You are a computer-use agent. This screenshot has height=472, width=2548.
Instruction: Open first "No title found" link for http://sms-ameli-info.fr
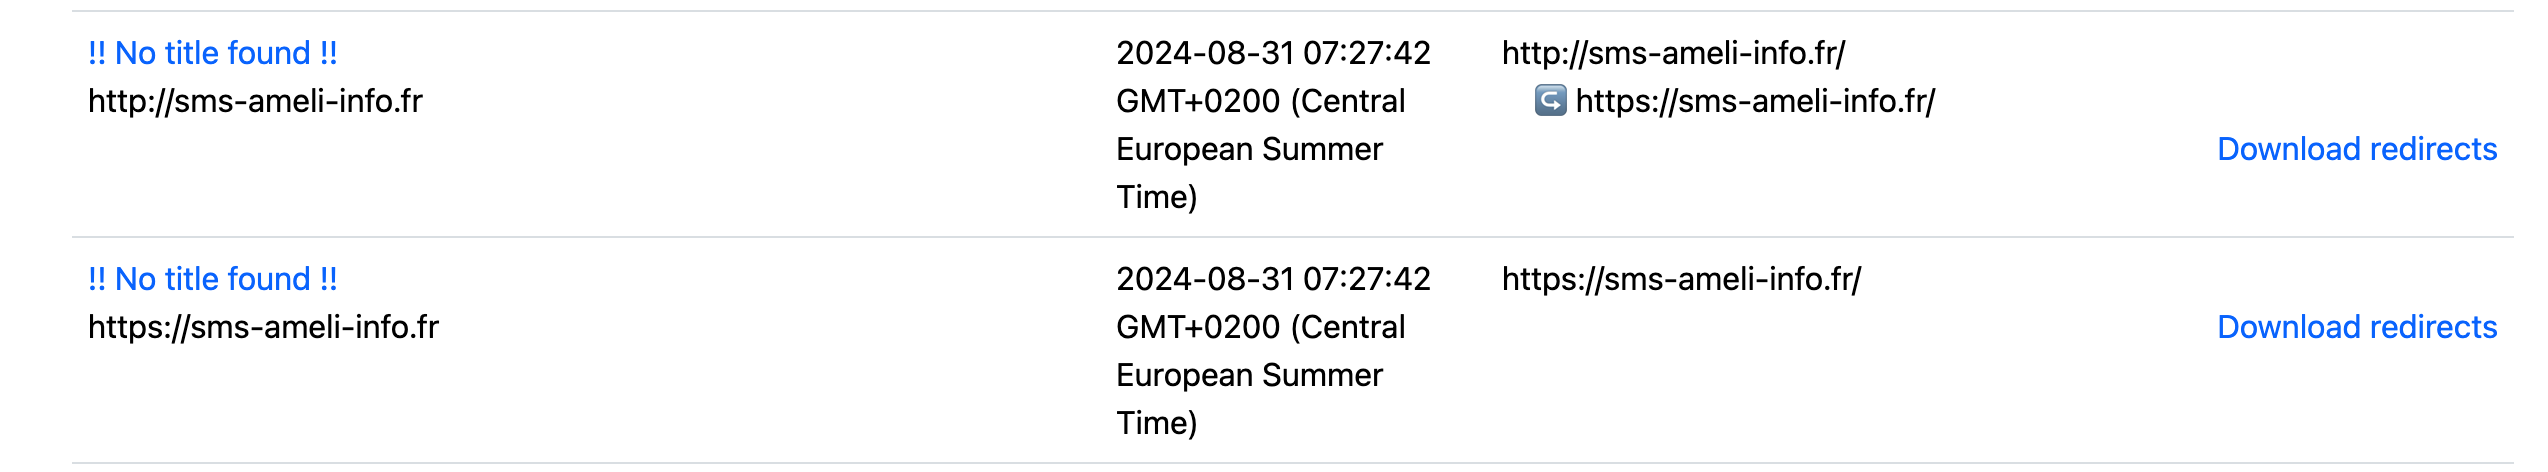point(213,53)
